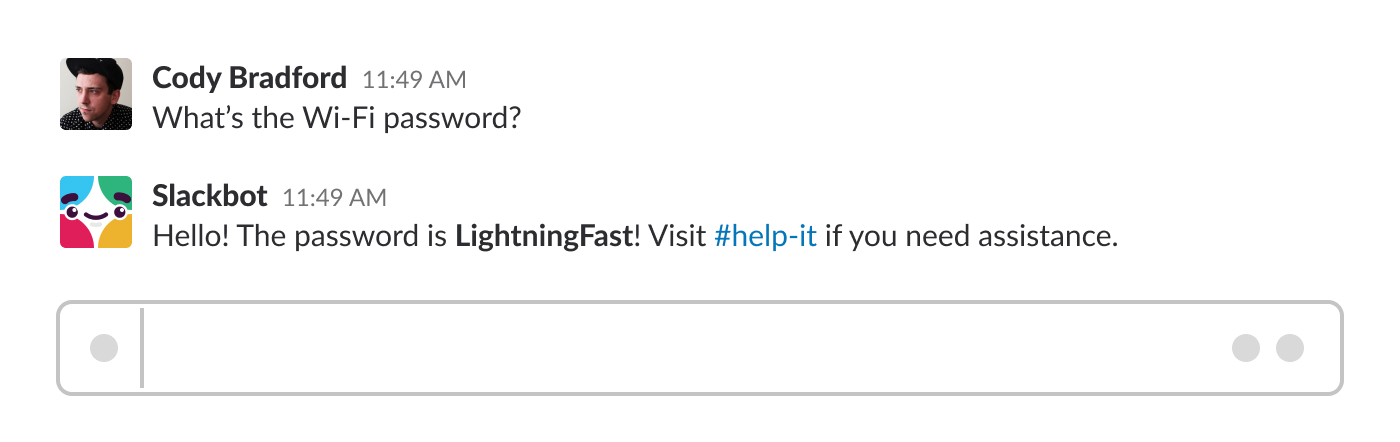This screenshot has height=442, width=1400.
Task: Click Cody Bradford's profile photo
Action: 96,94
